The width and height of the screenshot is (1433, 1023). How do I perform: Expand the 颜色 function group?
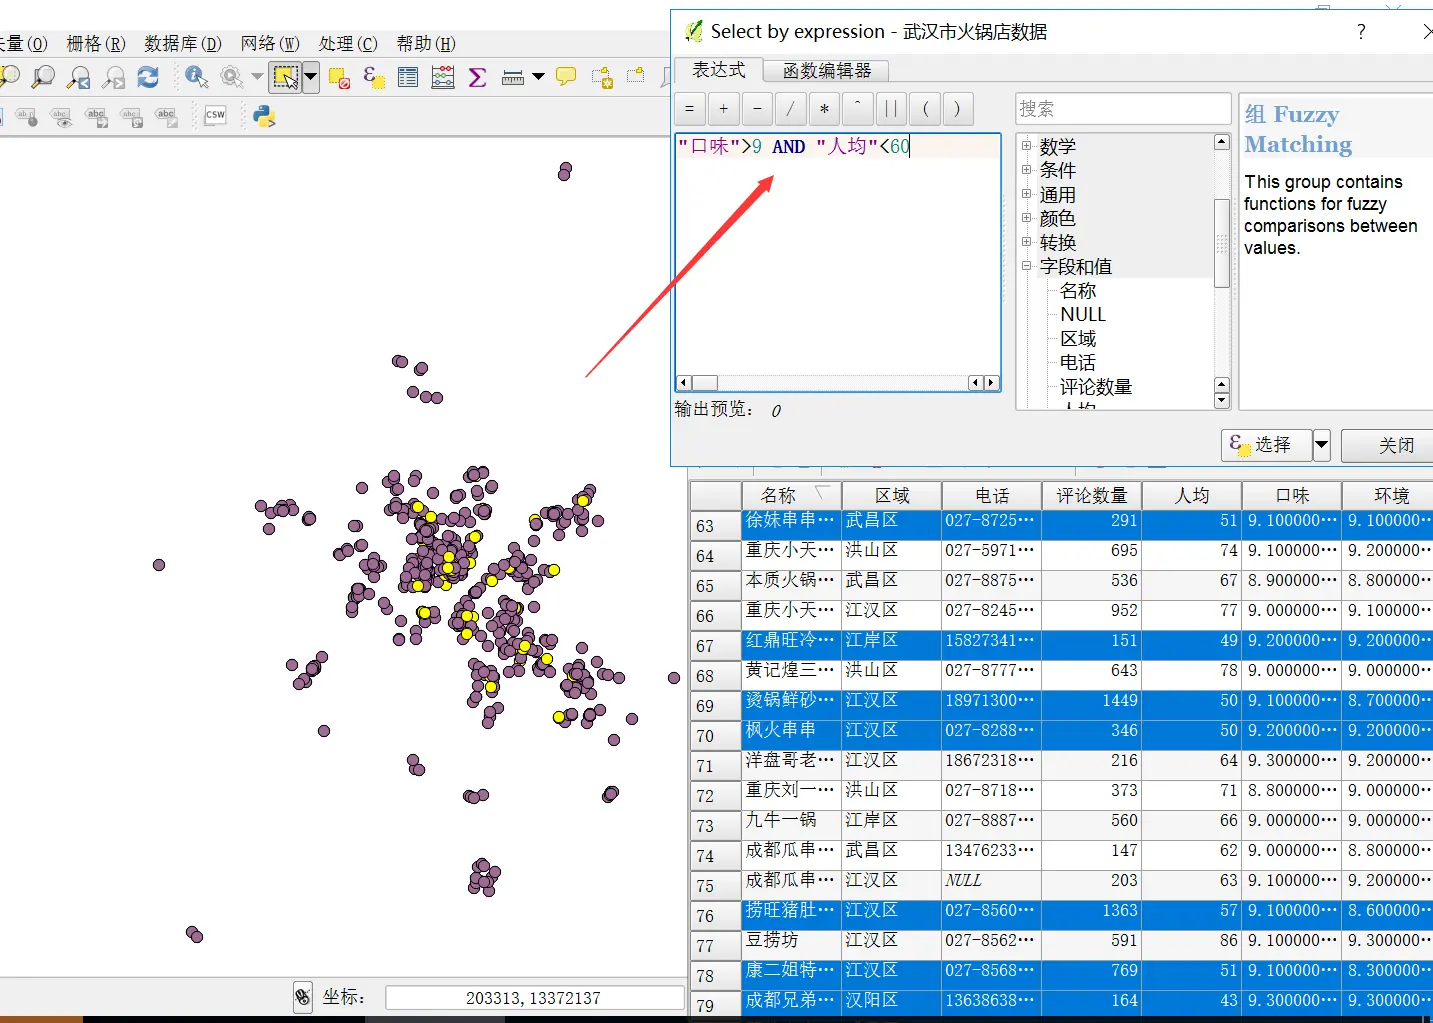point(1026,218)
